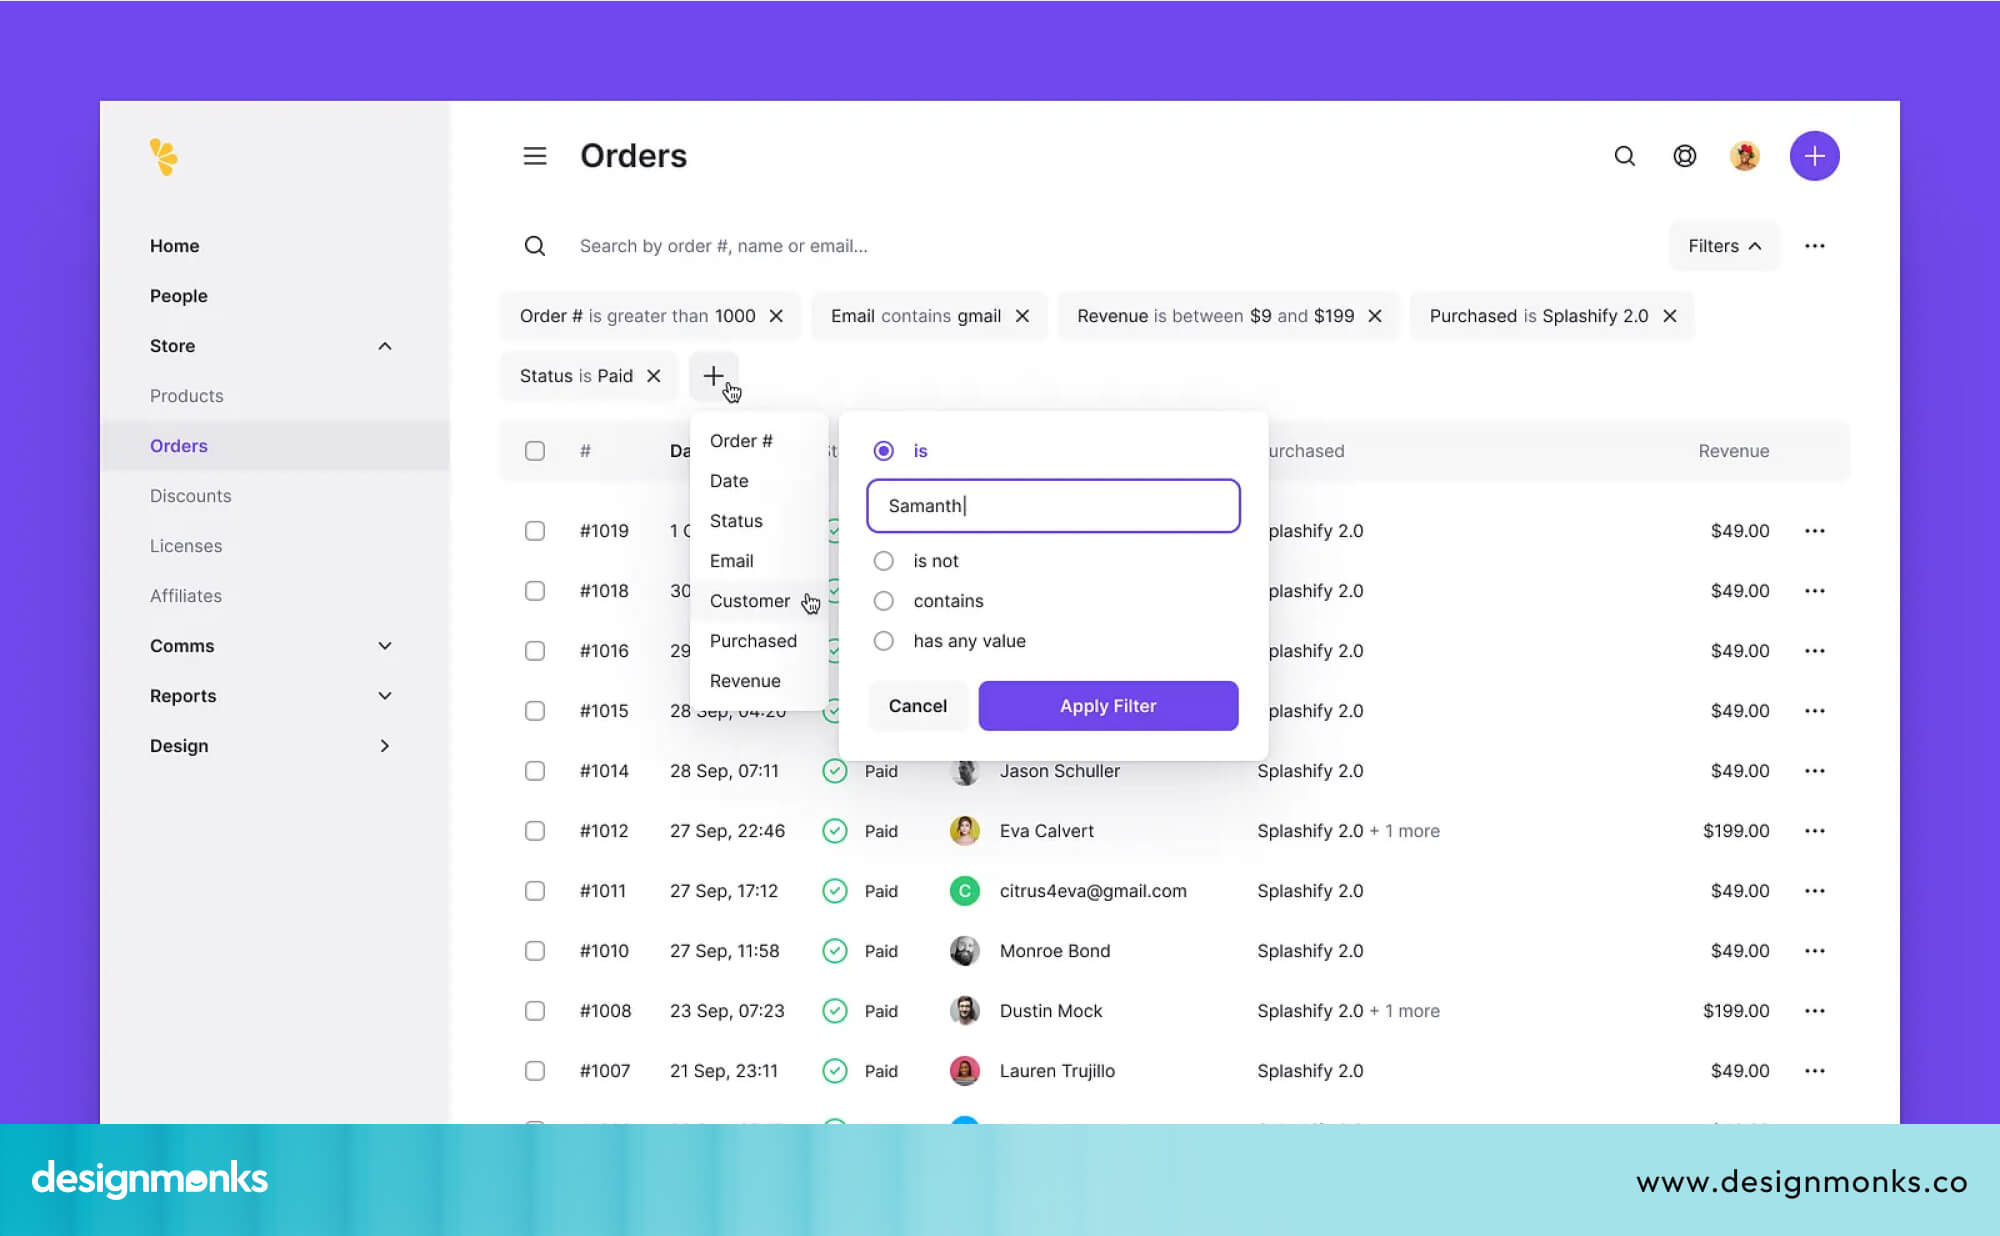Open row actions for order #1007
This screenshot has width=2000, height=1236.
click(1815, 1071)
